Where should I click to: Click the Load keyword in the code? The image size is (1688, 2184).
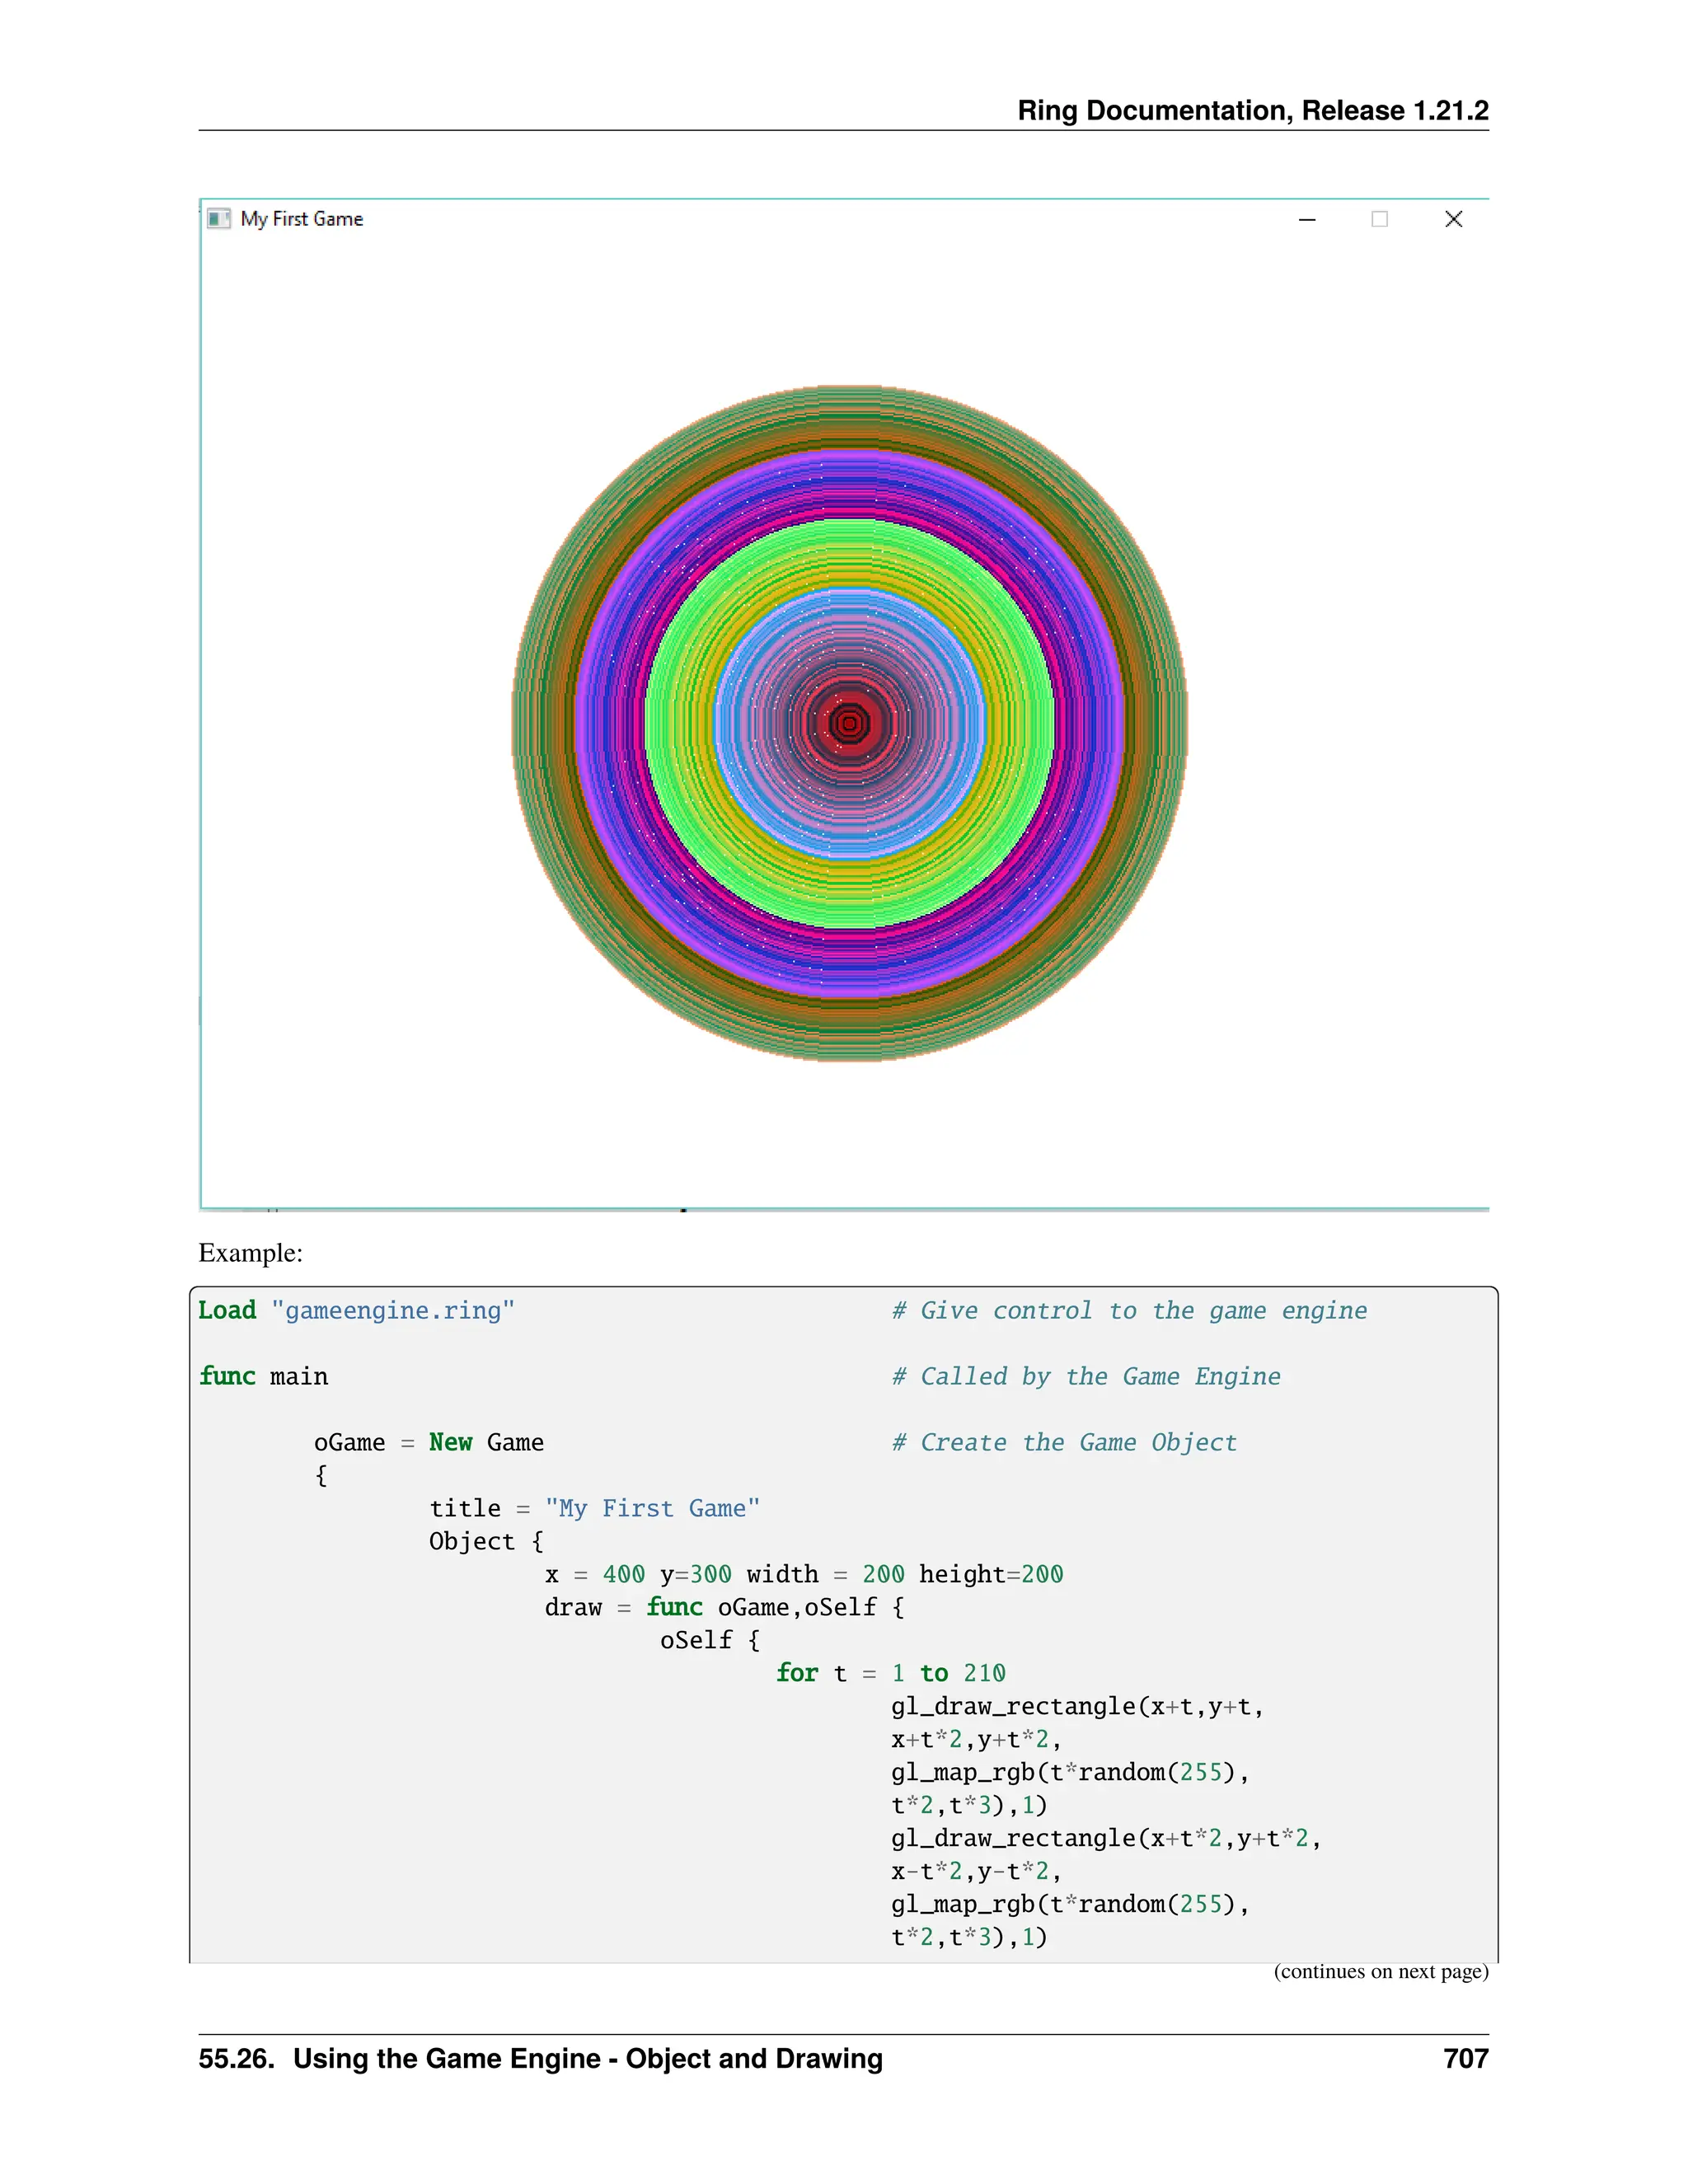[227, 1310]
